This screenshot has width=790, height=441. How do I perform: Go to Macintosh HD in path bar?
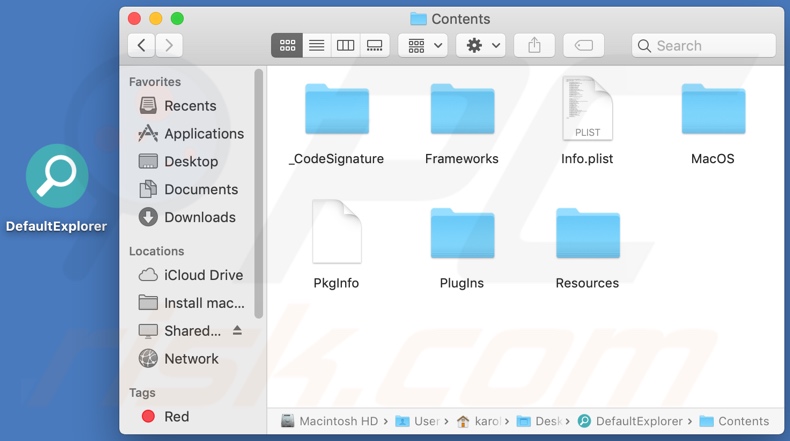click(x=329, y=421)
